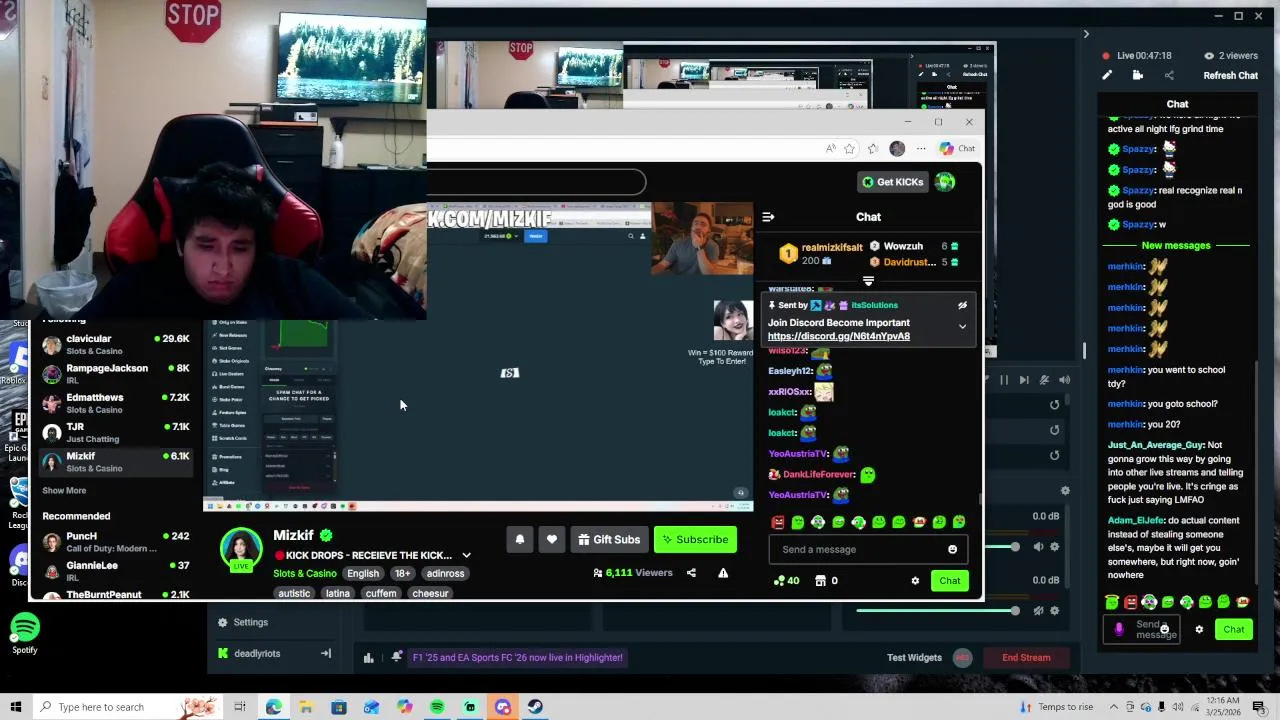Click Test Widgets in the Streamlabs footer
The height and width of the screenshot is (720, 1280).
point(914,658)
